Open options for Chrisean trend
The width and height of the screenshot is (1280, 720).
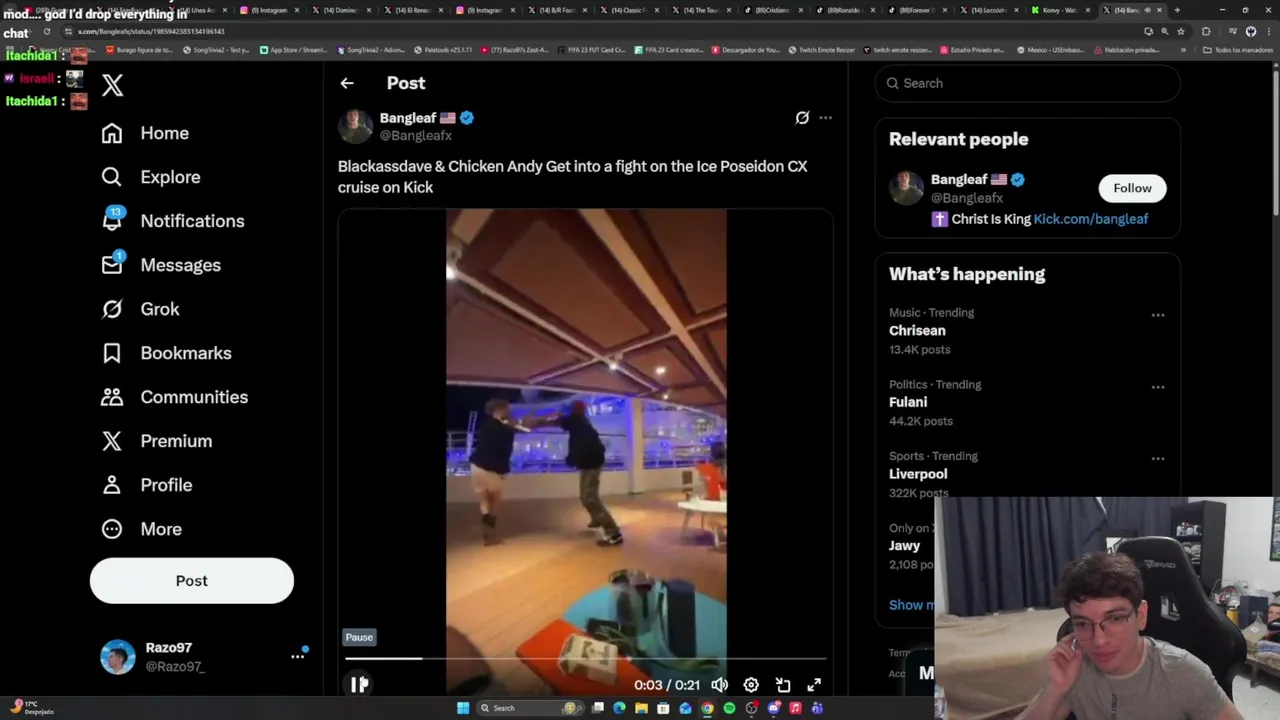point(1158,315)
